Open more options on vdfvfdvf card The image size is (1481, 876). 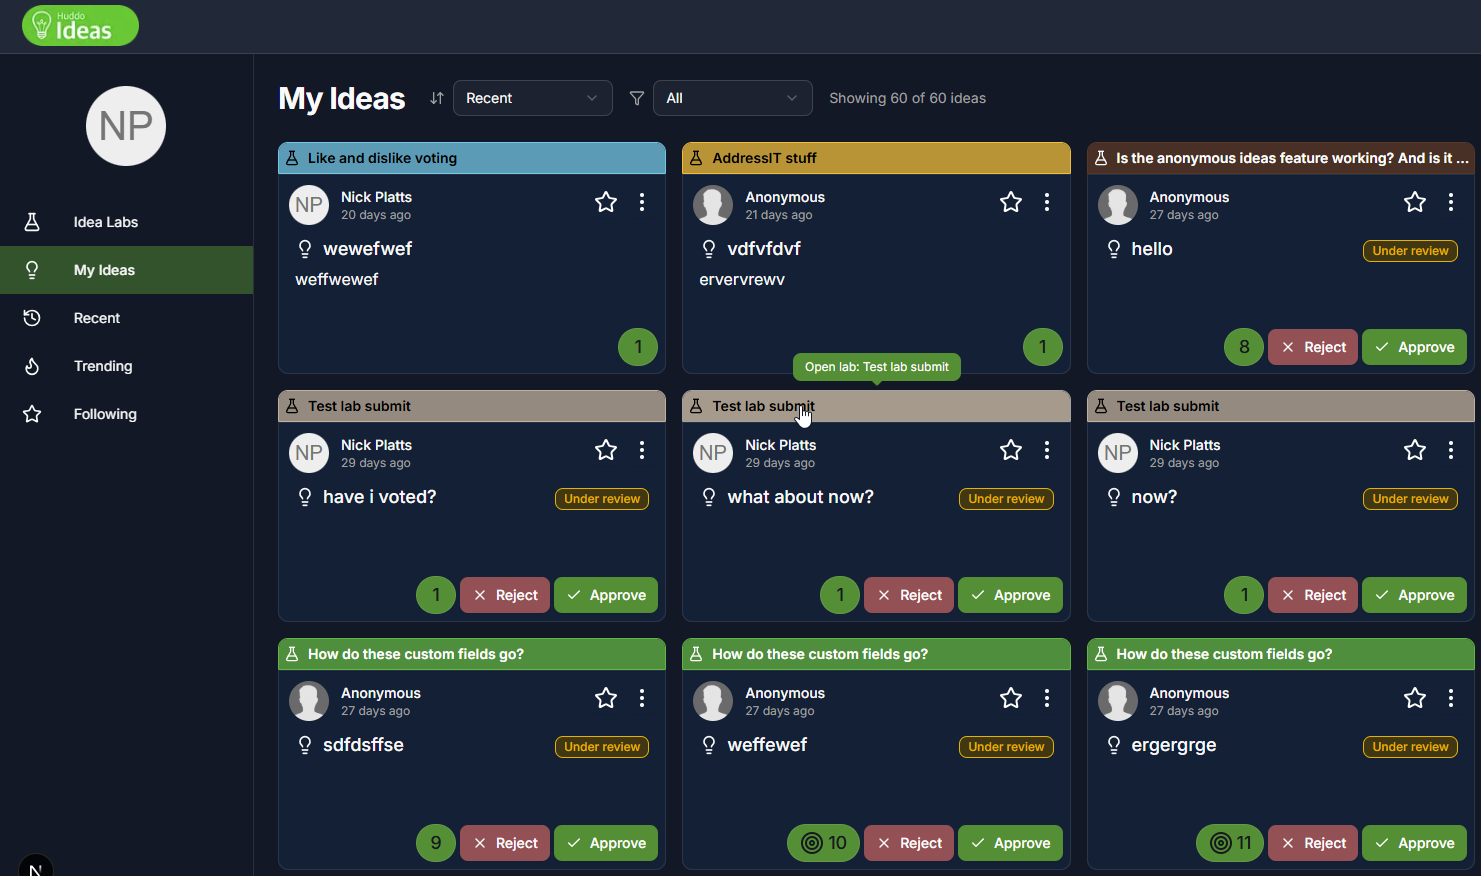click(x=1047, y=202)
